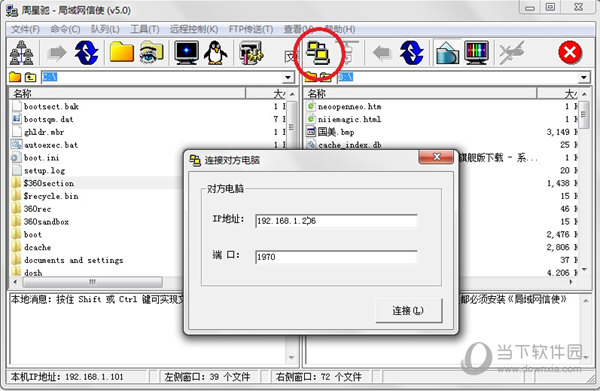Select documents and settings folder
The width and height of the screenshot is (600, 391).
point(73,260)
